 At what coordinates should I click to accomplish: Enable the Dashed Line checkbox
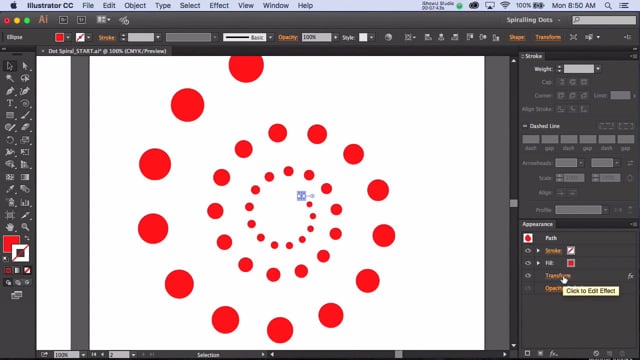point(525,126)
